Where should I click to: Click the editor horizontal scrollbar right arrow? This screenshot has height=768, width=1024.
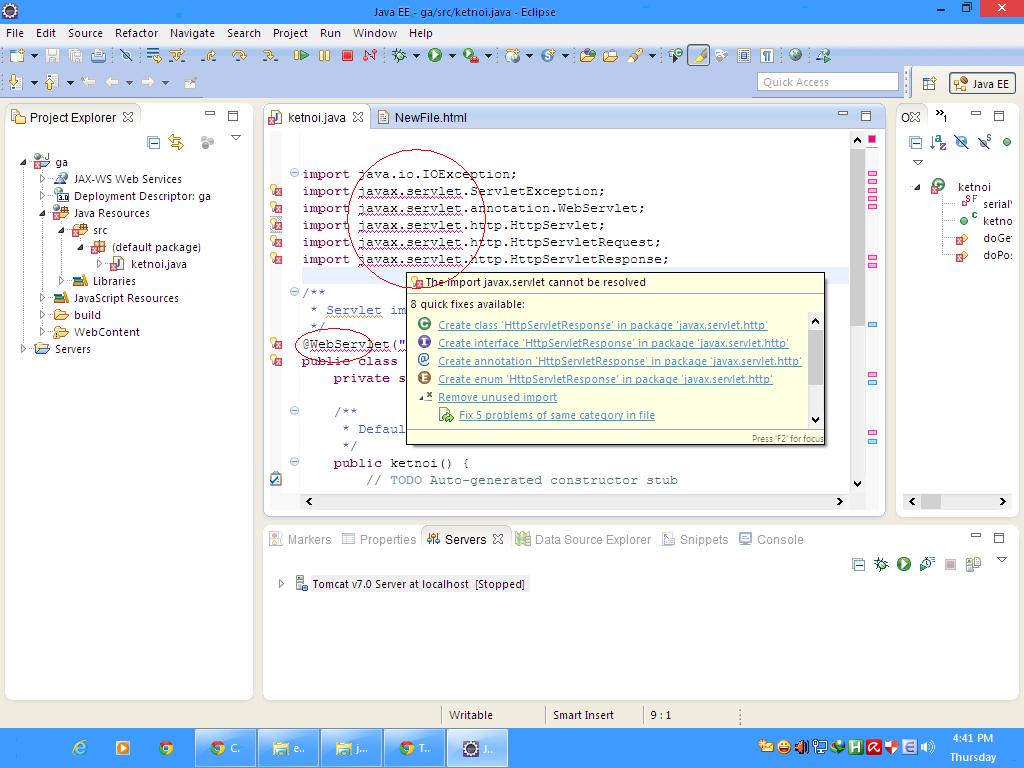840,502
